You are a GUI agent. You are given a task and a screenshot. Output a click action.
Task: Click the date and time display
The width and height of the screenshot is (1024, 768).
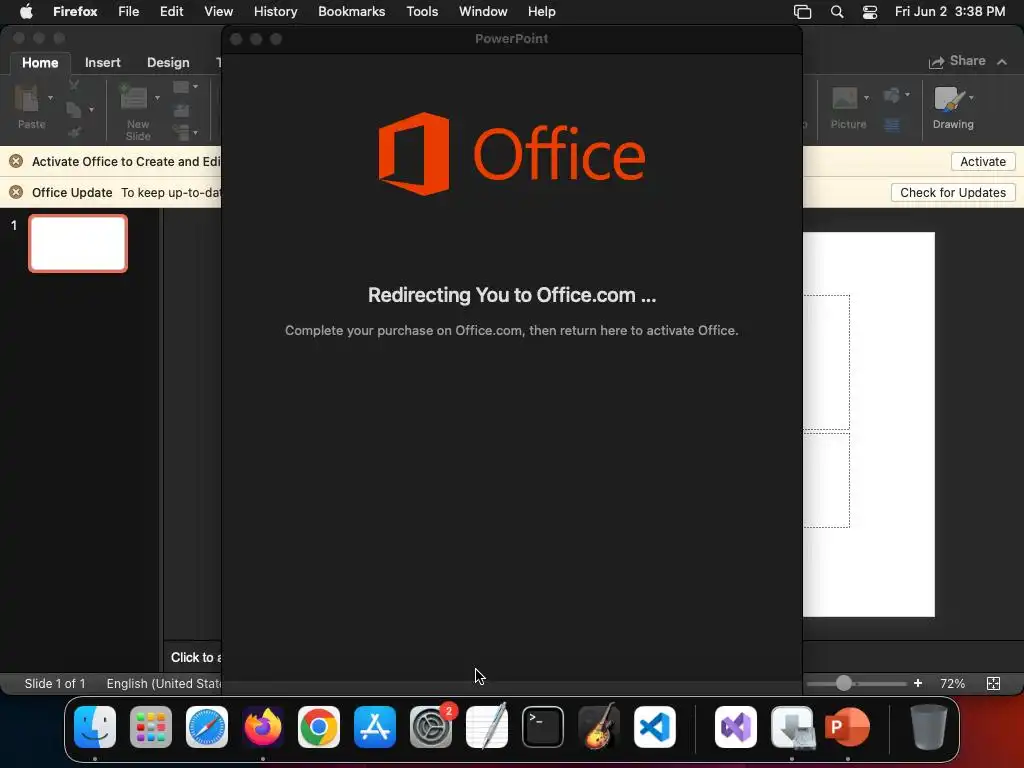(x=950, y=11)
